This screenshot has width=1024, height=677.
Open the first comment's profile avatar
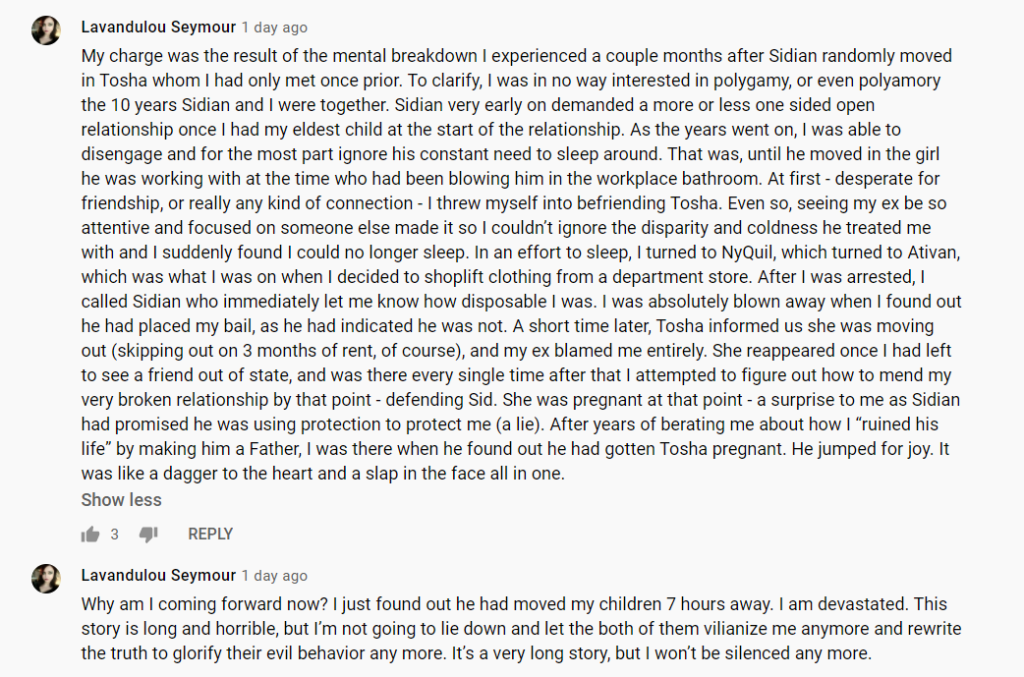click(x=46, y=31)
